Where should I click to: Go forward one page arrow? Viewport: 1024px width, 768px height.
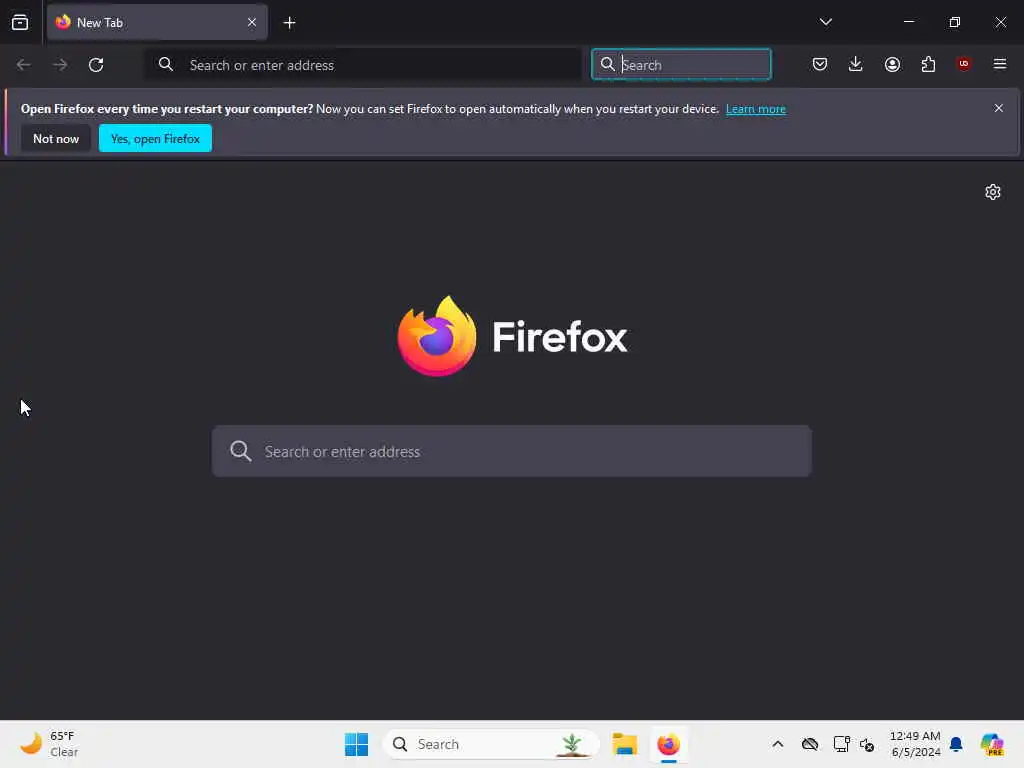(x=60, y=65)
